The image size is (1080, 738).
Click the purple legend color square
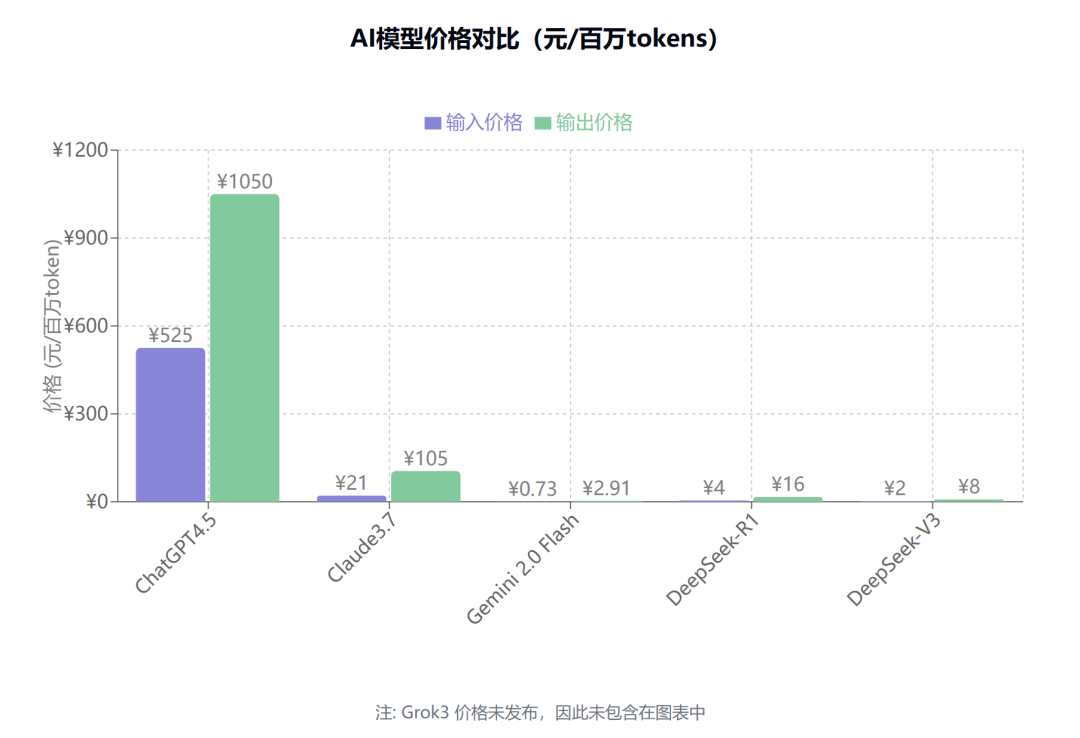pos(433,123)
